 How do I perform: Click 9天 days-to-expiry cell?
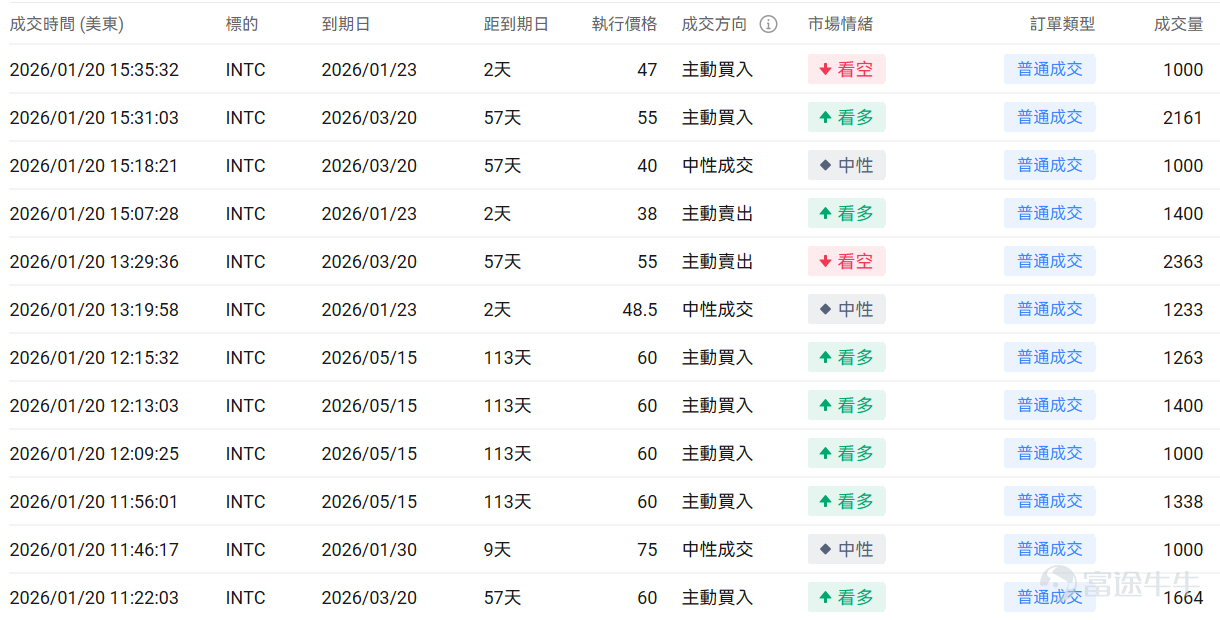[x=497, y=550]
